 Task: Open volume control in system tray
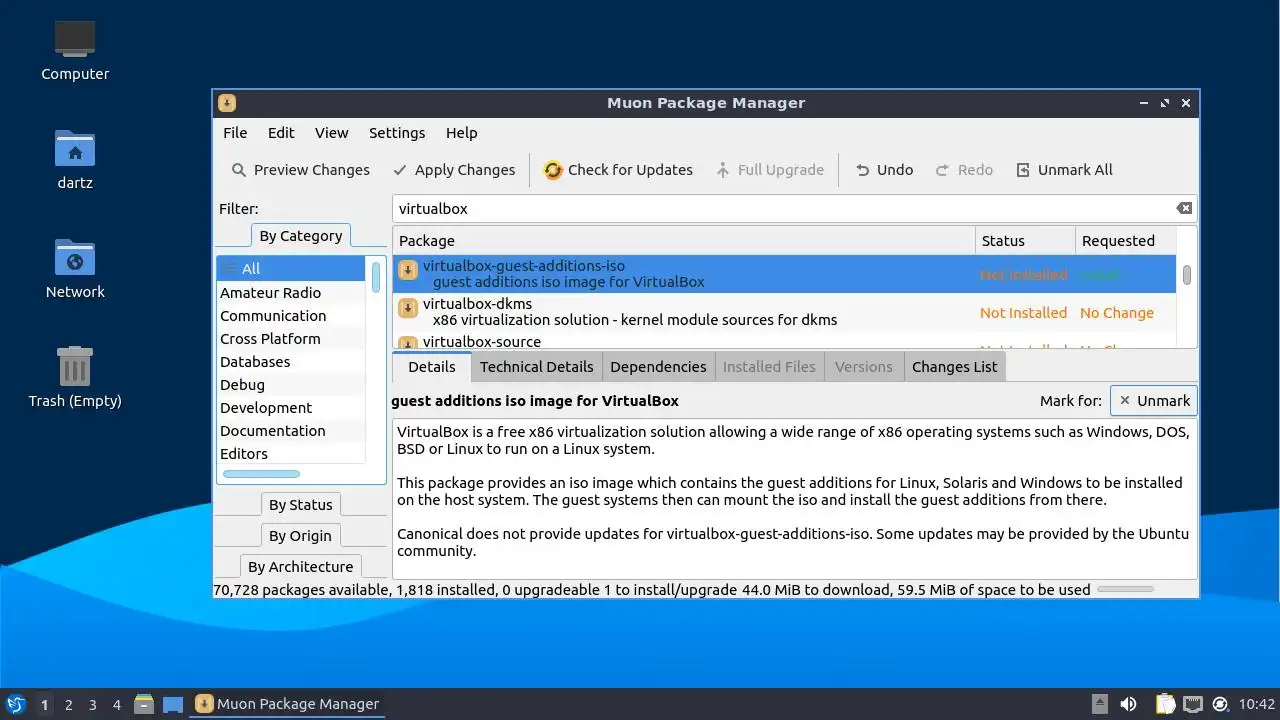click(1128, 704)
